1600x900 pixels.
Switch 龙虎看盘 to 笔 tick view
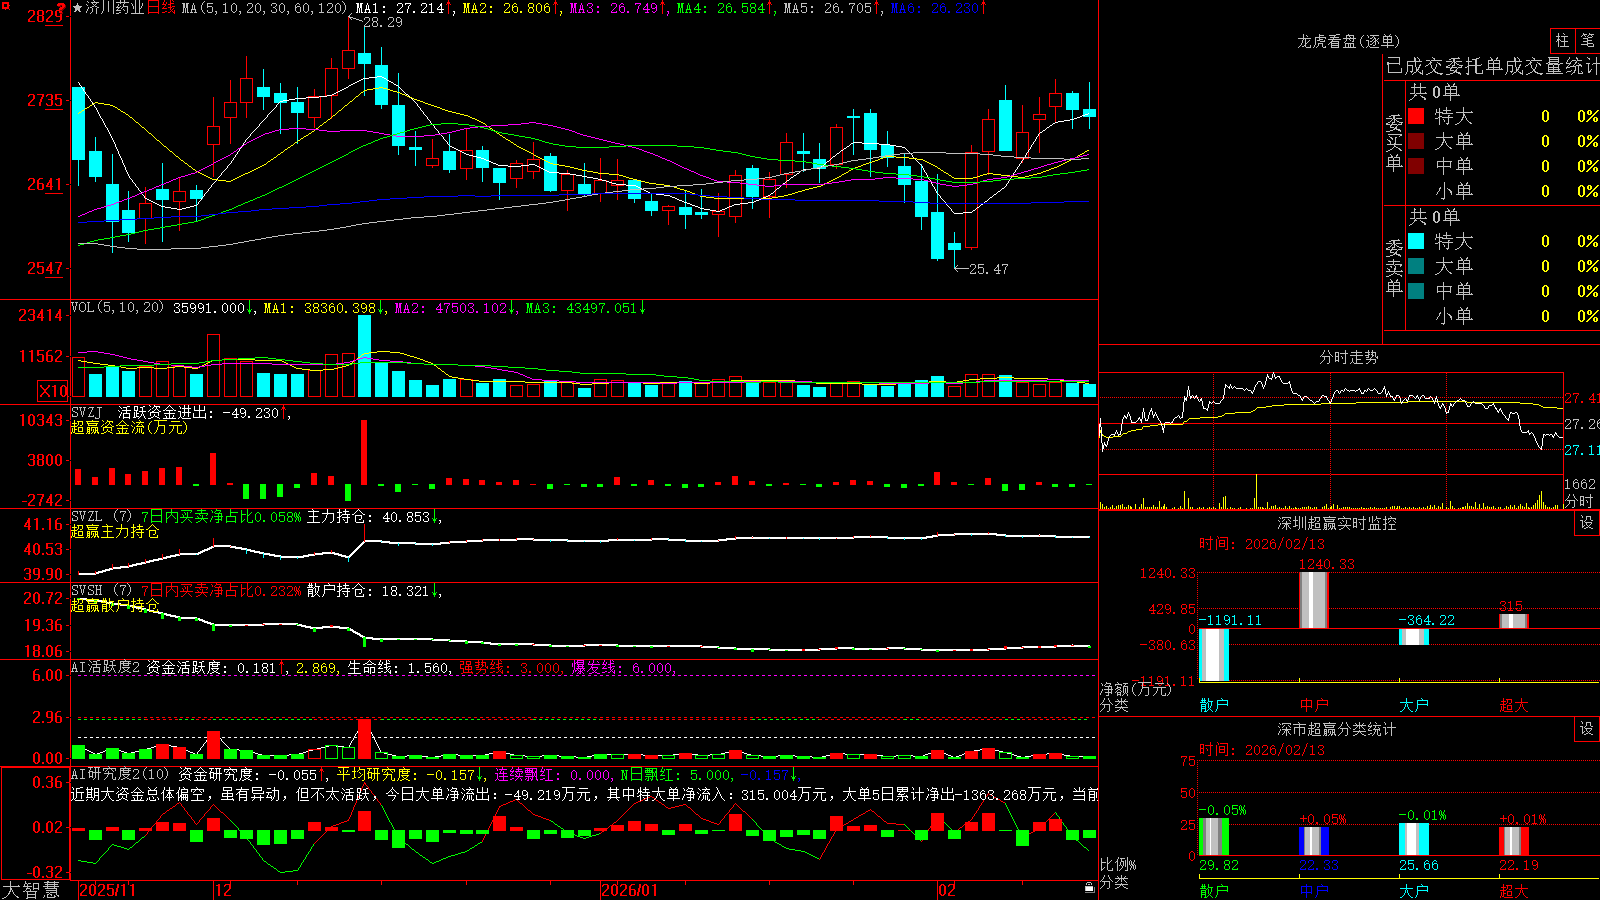pos(1588,41)
